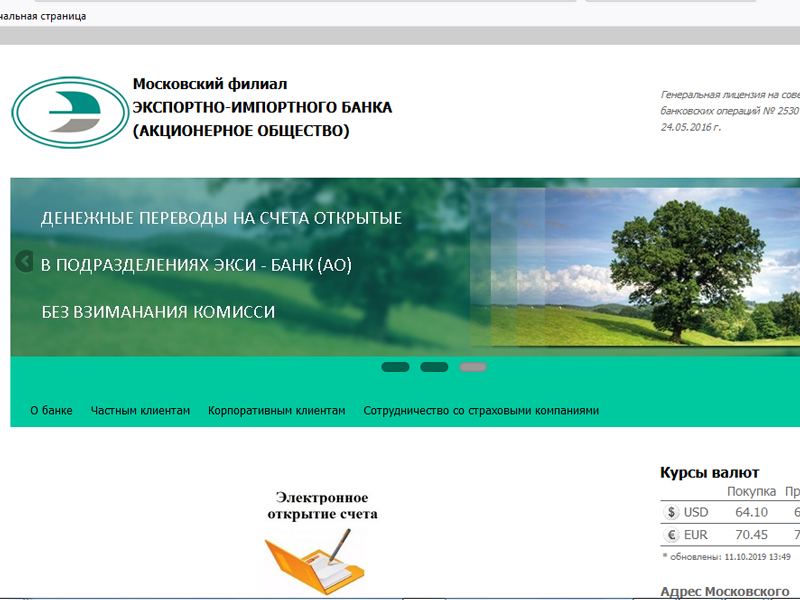Click the "(АКЦИОНЕРНОЕ ОБЩЕСТВО)" header text

point(241,131)
